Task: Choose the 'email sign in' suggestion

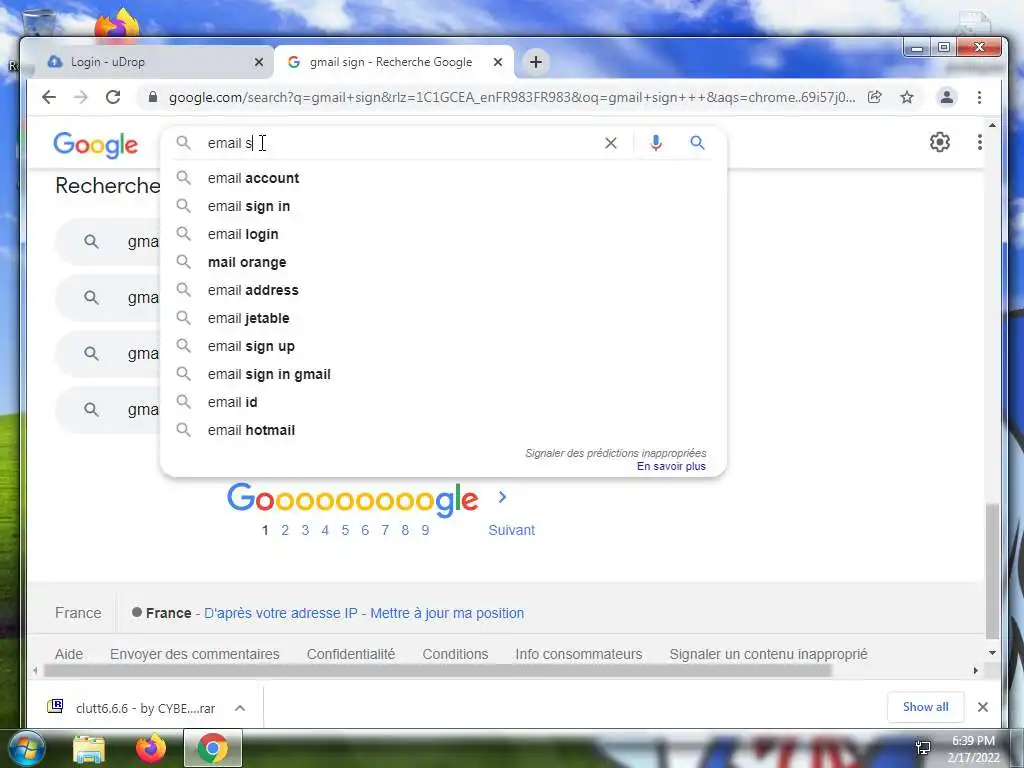Action: [x=443, y=206]
